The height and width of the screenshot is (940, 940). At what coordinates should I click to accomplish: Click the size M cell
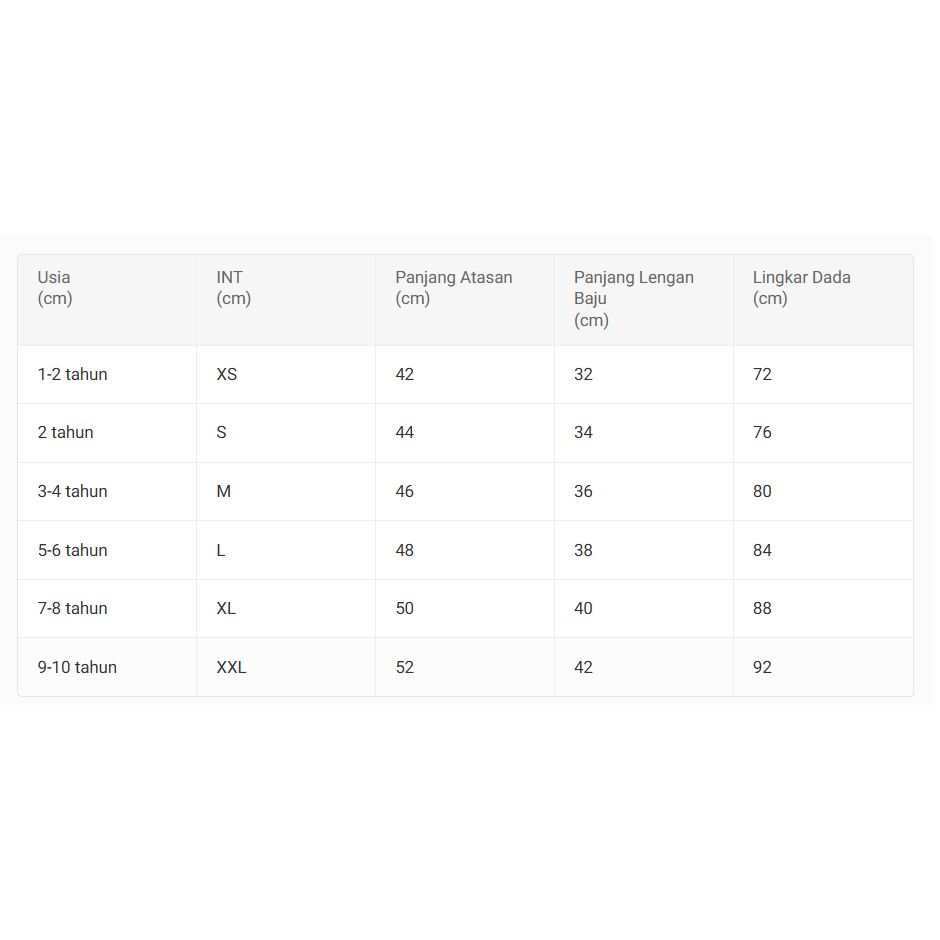[x=224, y=491]
